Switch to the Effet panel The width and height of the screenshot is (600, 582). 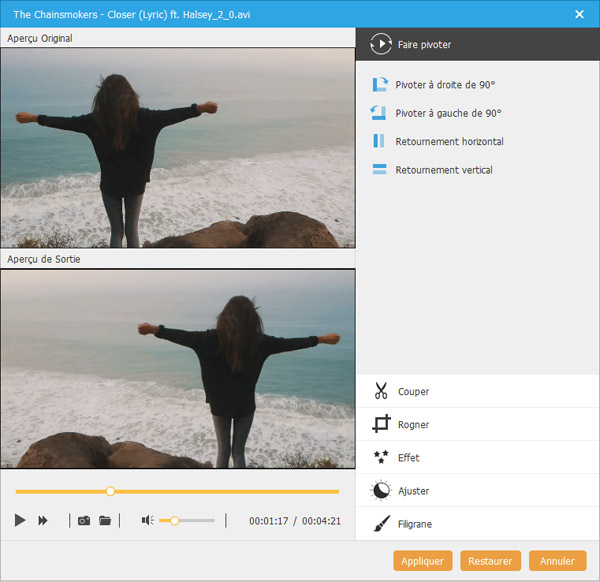408,457
